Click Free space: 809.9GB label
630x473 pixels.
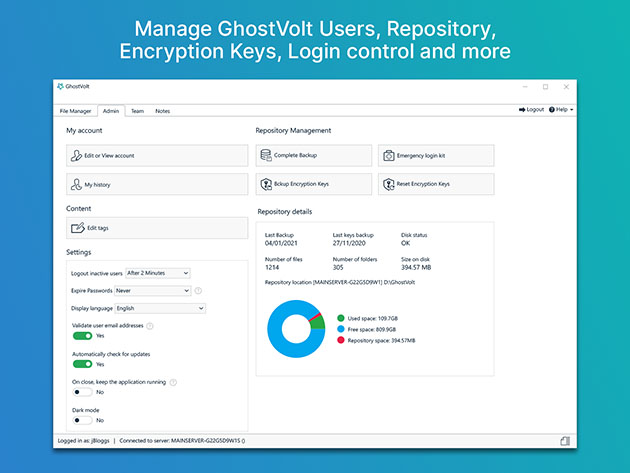click(372, 329)
